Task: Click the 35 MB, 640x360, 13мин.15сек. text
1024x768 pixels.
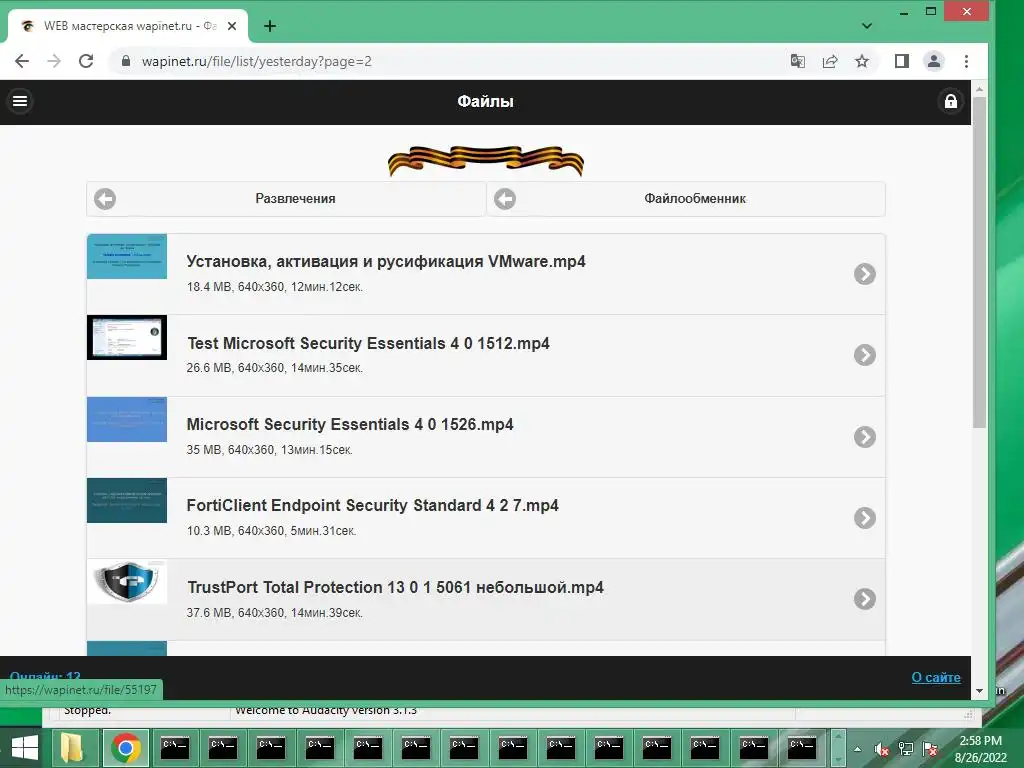Action: tap(269, 450)
